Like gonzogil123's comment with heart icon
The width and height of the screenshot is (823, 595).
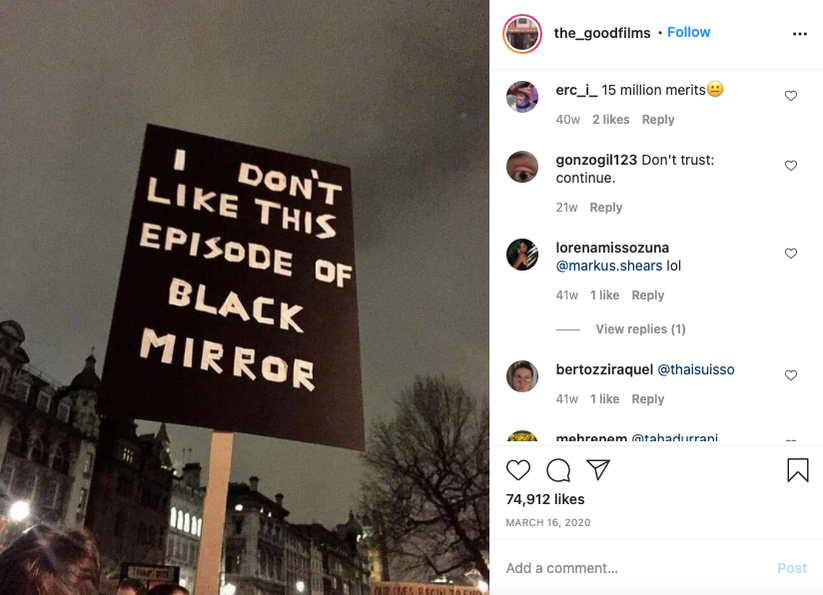point(790,165)
